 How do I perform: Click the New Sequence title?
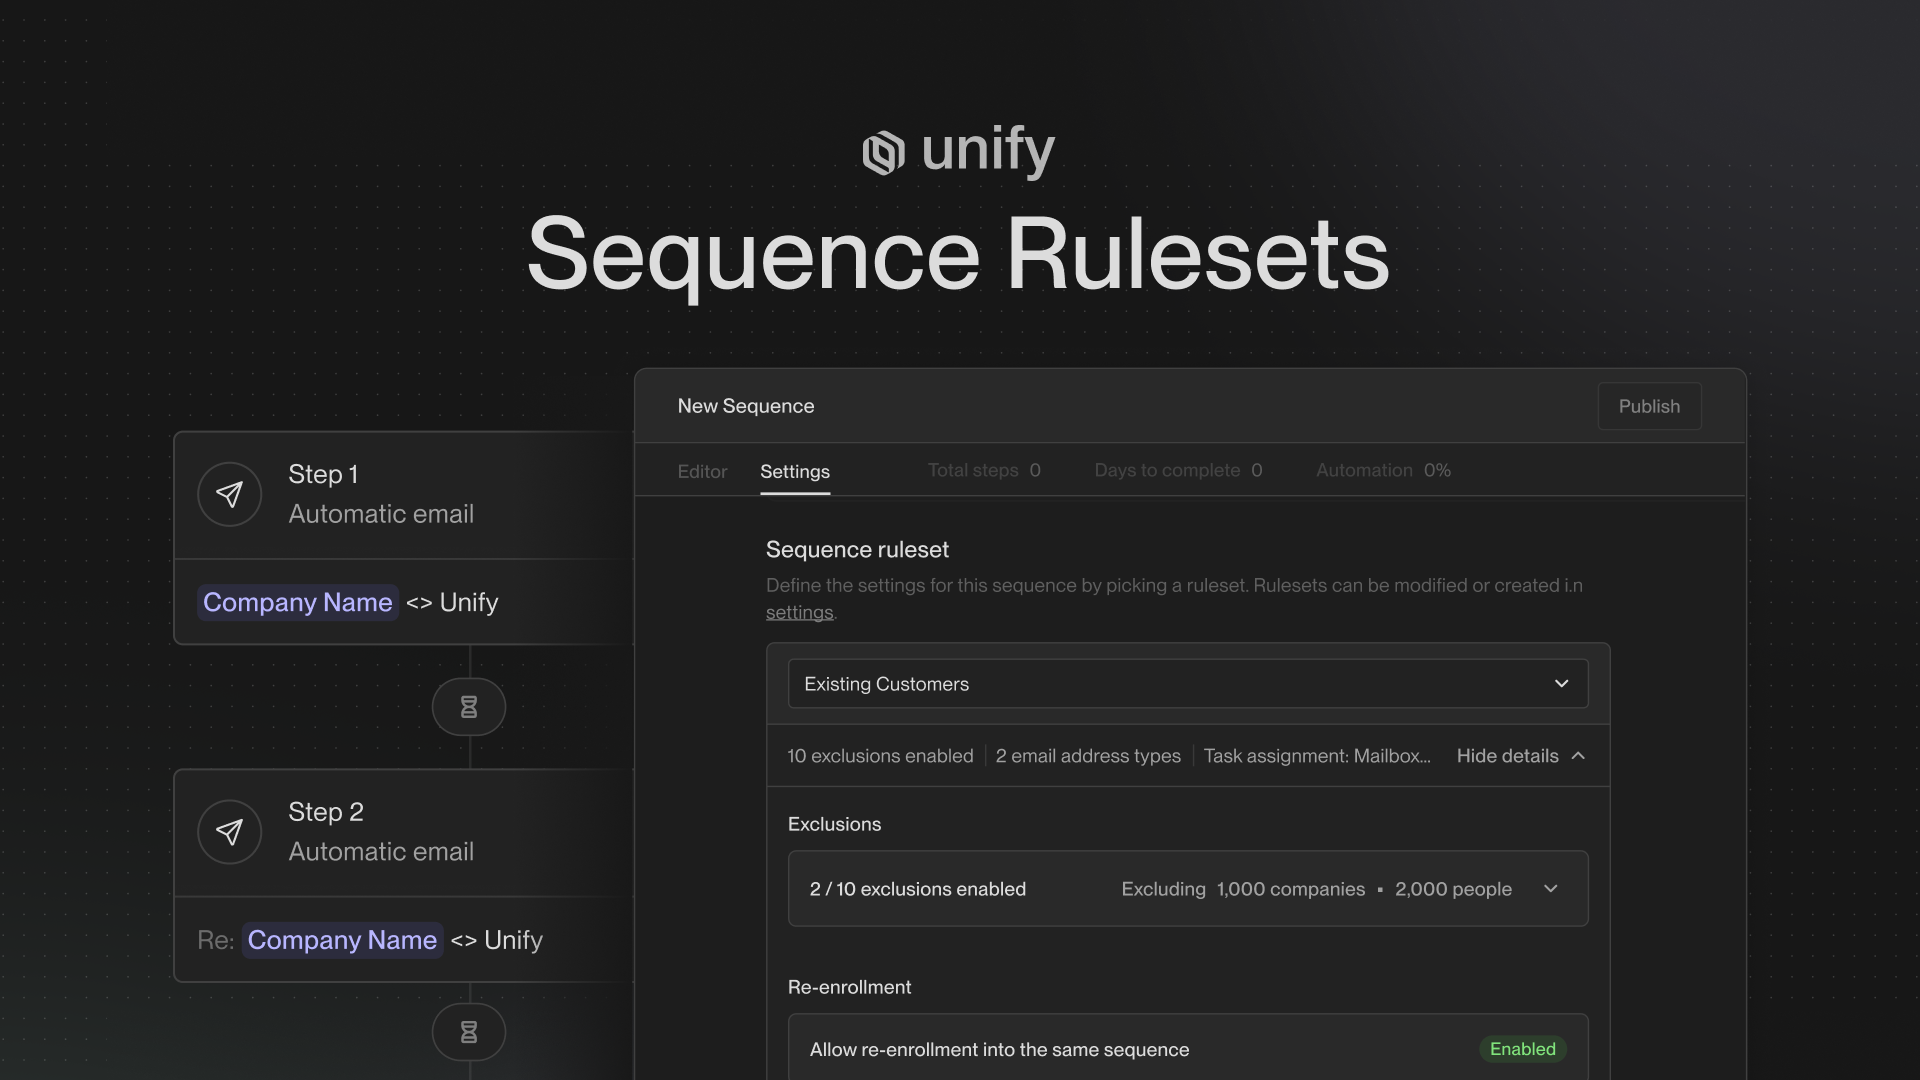745,406
